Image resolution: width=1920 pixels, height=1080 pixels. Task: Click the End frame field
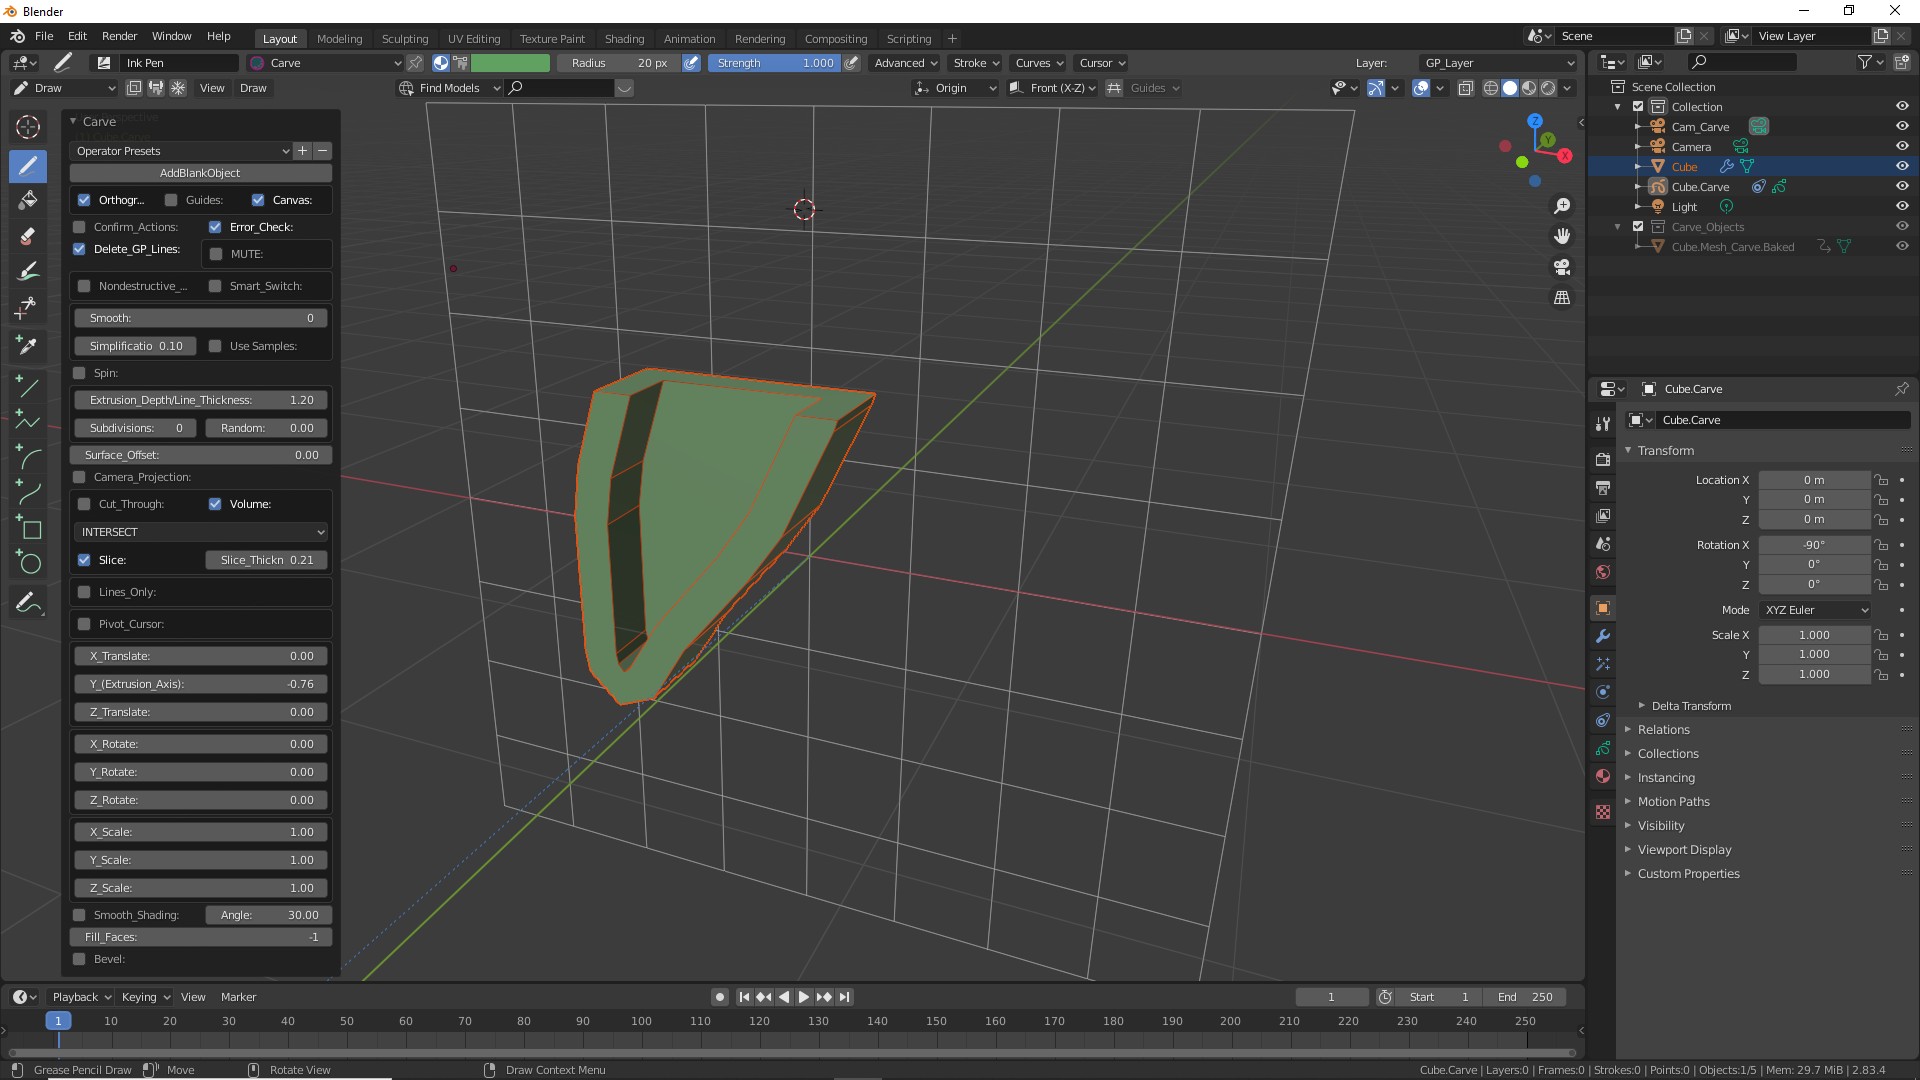[1525, 997]
